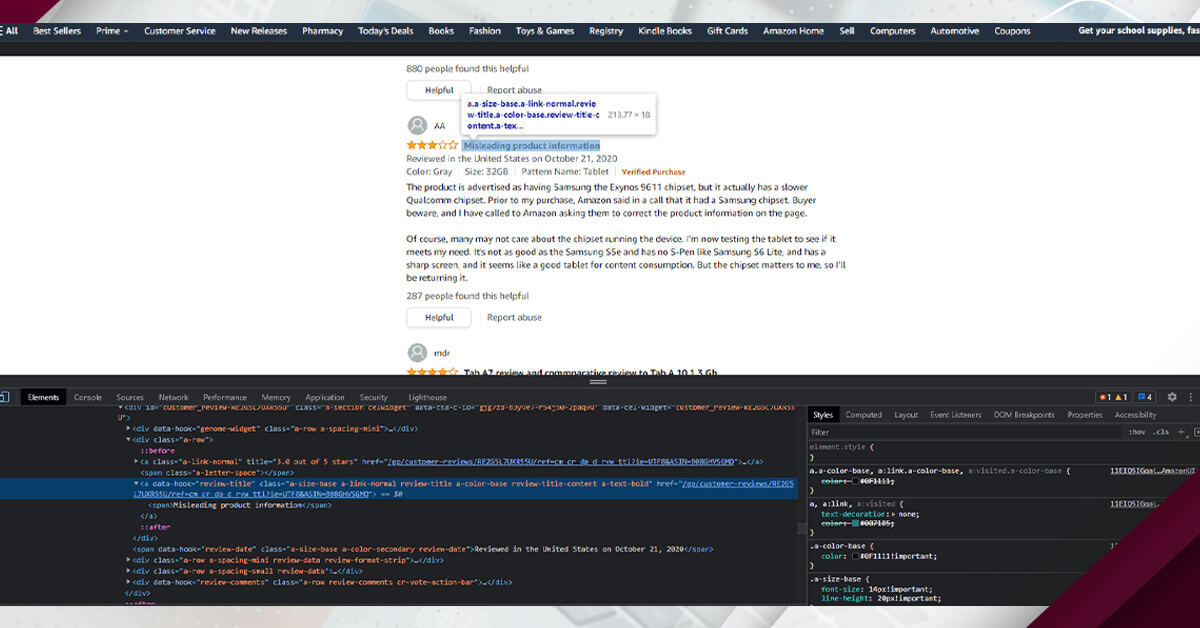Click the yellow warning count badge

point(1121,397)
